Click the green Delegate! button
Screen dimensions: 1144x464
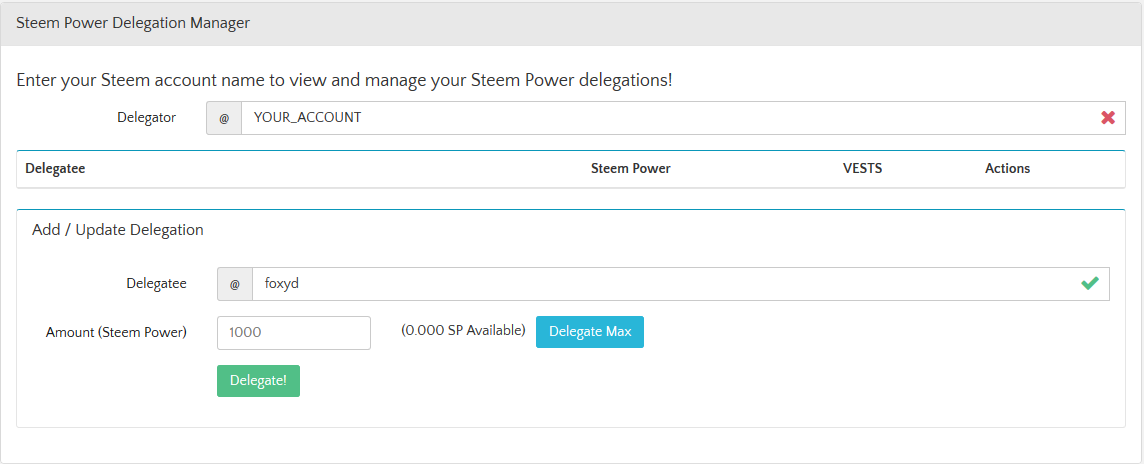[x=258, y=381]
